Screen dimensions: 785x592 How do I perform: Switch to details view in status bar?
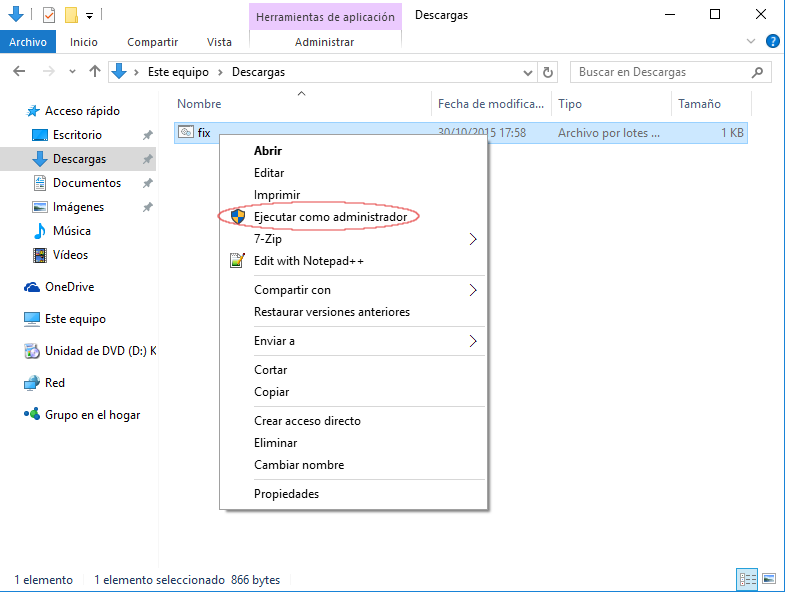746,579
